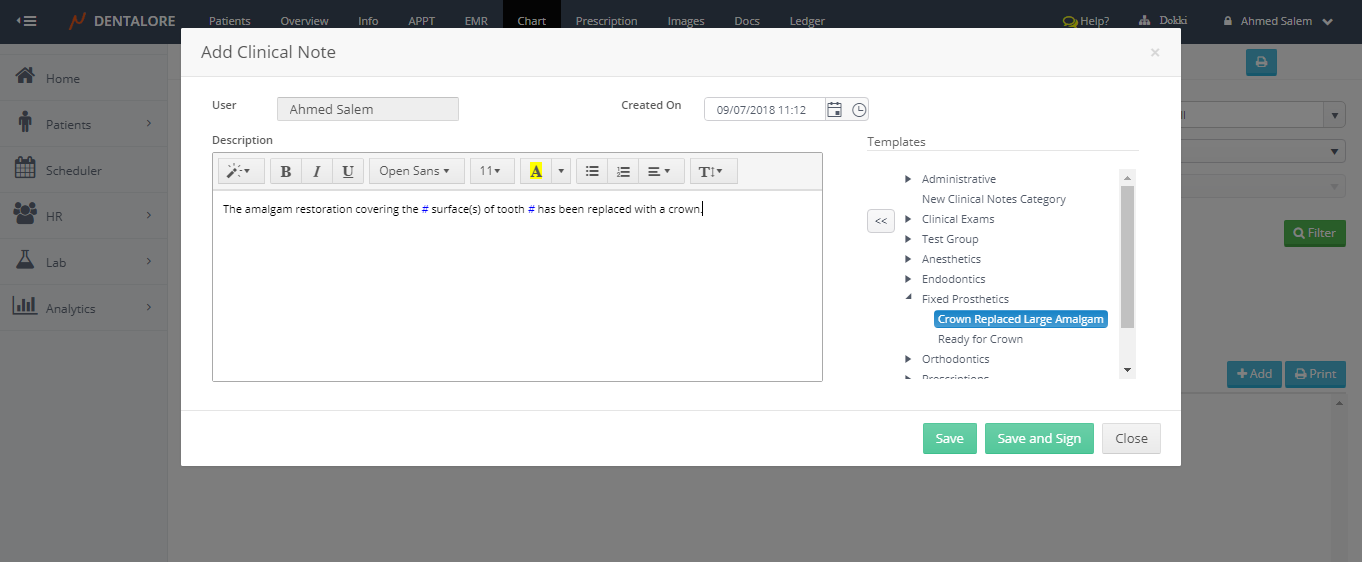This screenshot has width=1362, height=562.
Task: Click the Save and Sign button
Action: click(1039, 438)
